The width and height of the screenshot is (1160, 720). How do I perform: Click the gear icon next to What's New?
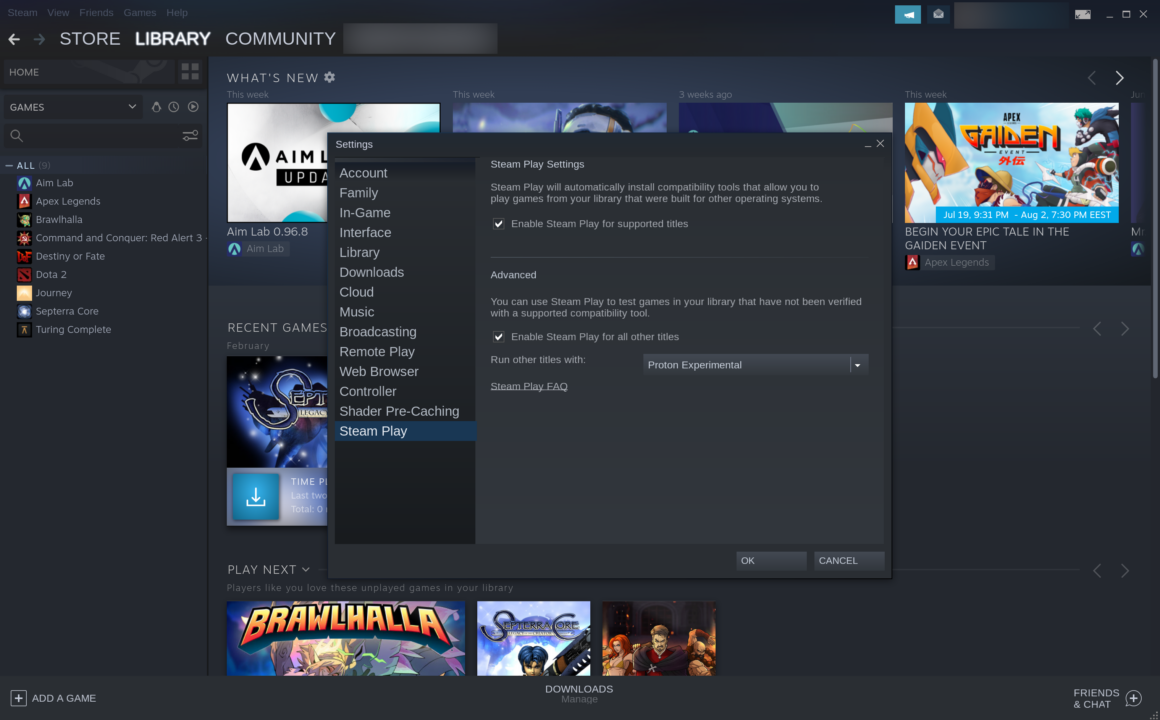[329, 77]
